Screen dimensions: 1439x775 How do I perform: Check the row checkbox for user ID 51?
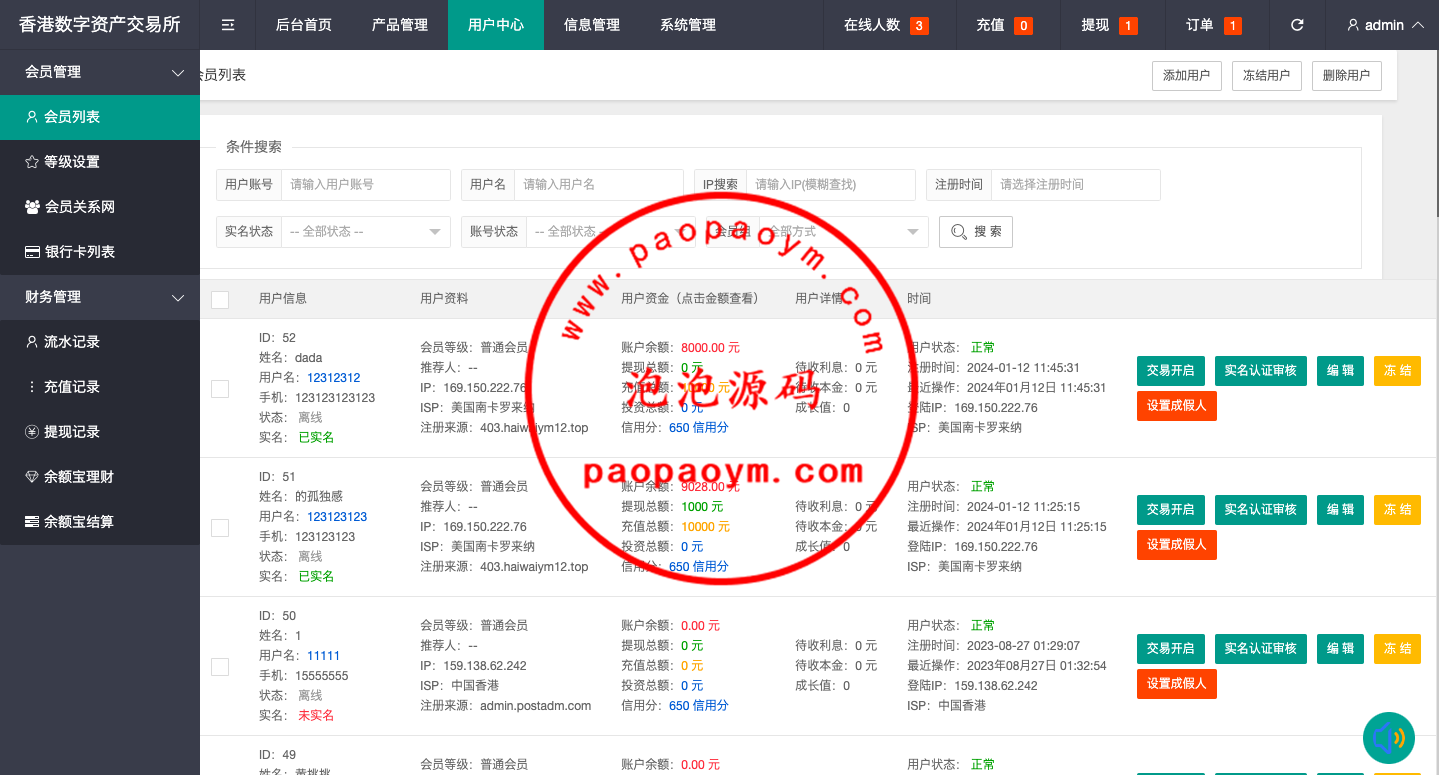(x=220, y=527)
